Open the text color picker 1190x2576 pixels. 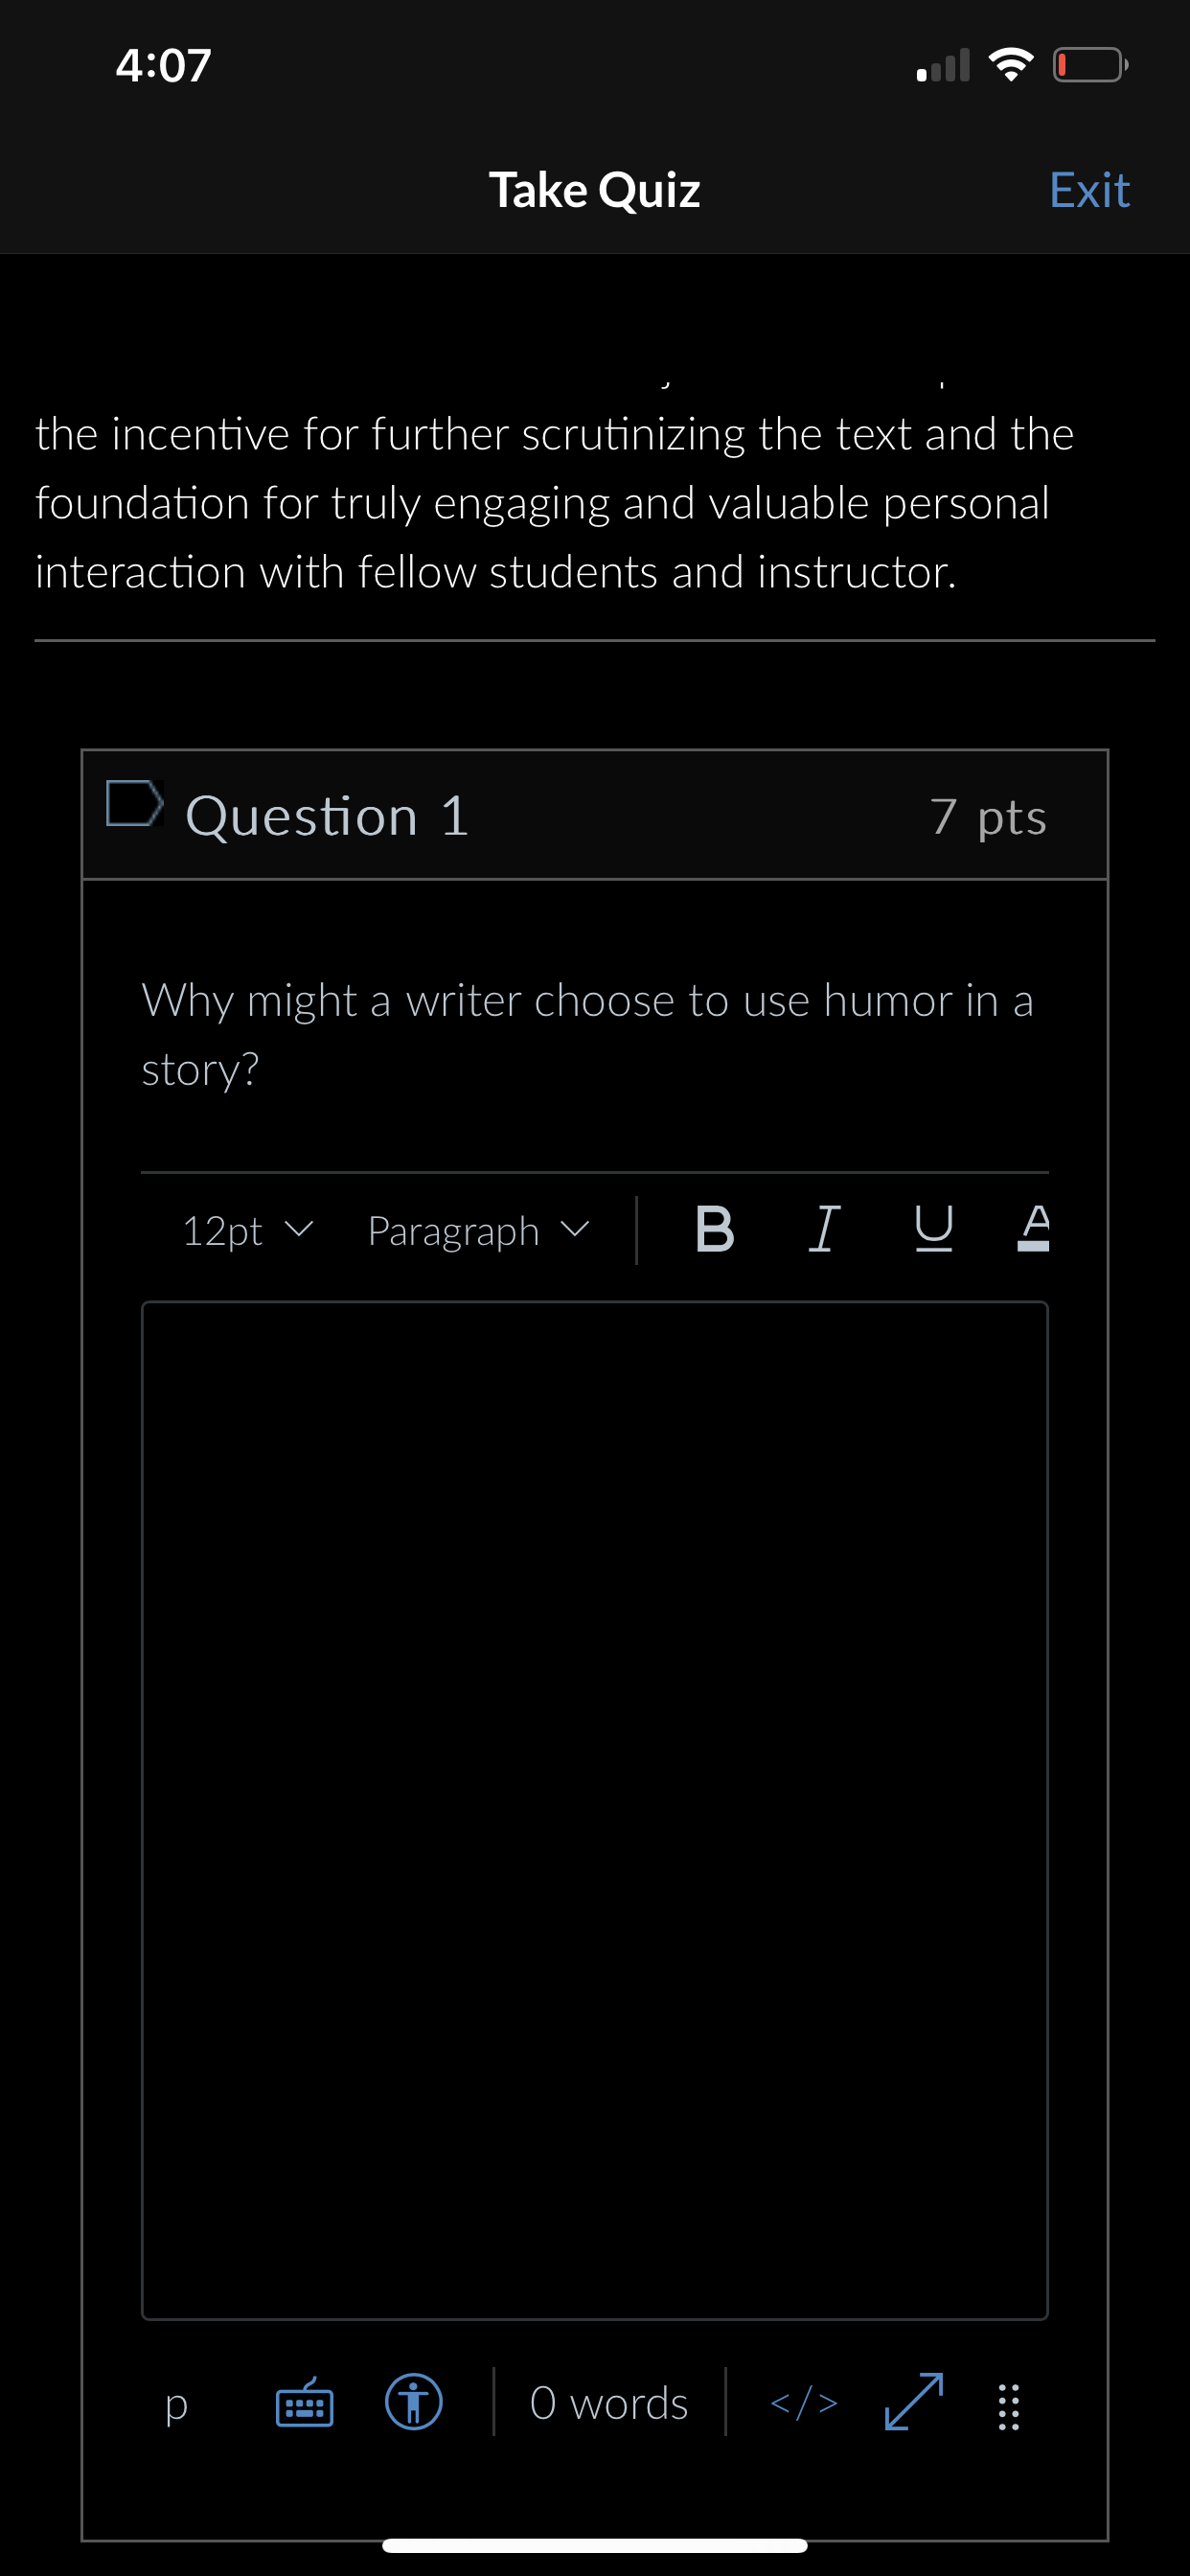point(1033,1230)
